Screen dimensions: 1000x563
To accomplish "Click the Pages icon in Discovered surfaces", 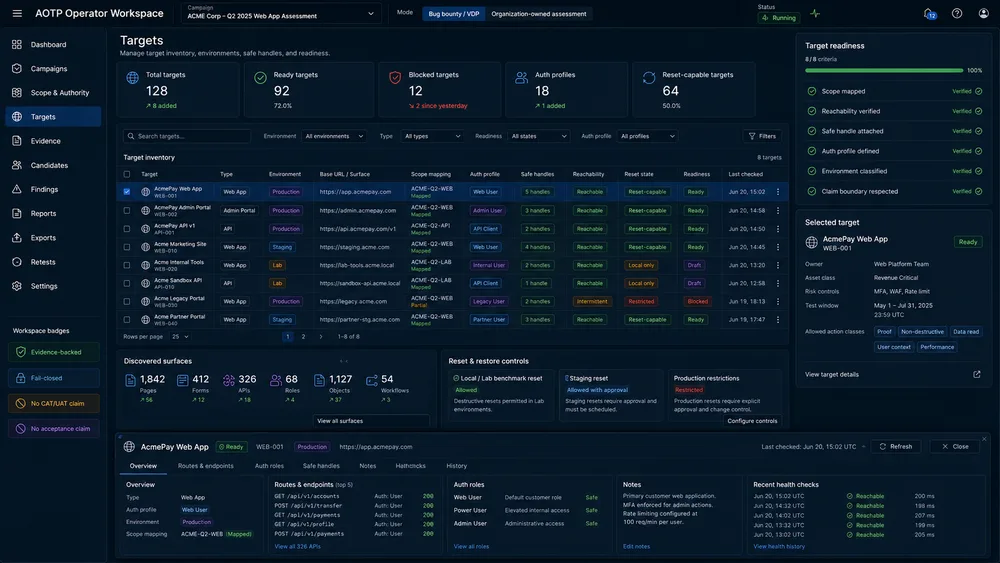I will 131,381.
